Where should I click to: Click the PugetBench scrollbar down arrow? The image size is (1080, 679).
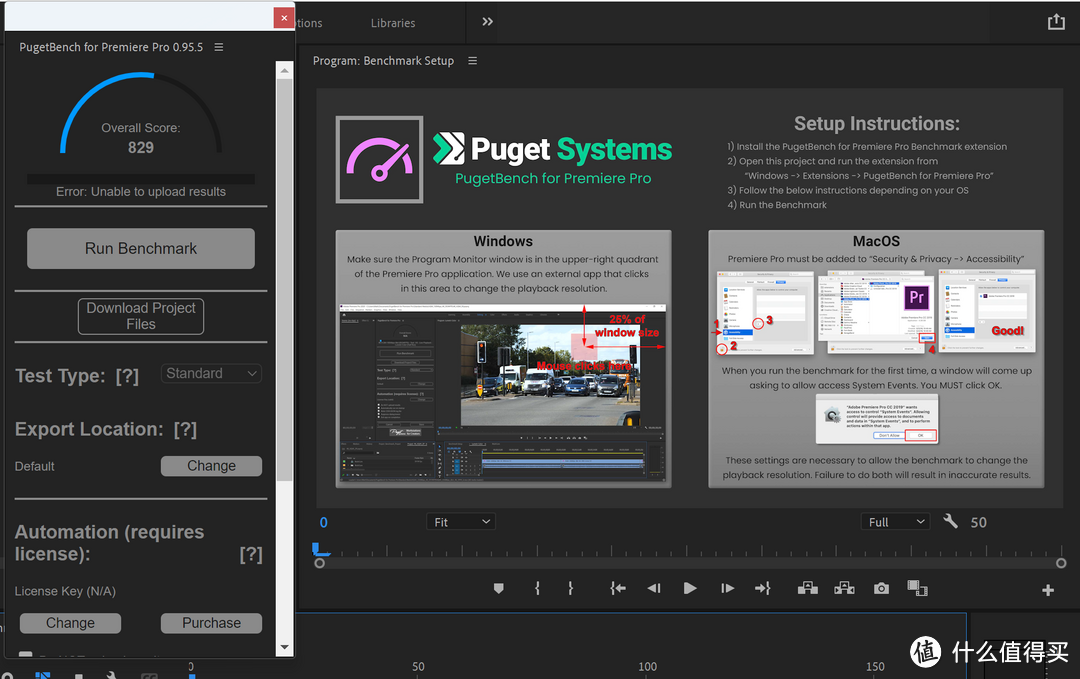click(x=284, y=647)
